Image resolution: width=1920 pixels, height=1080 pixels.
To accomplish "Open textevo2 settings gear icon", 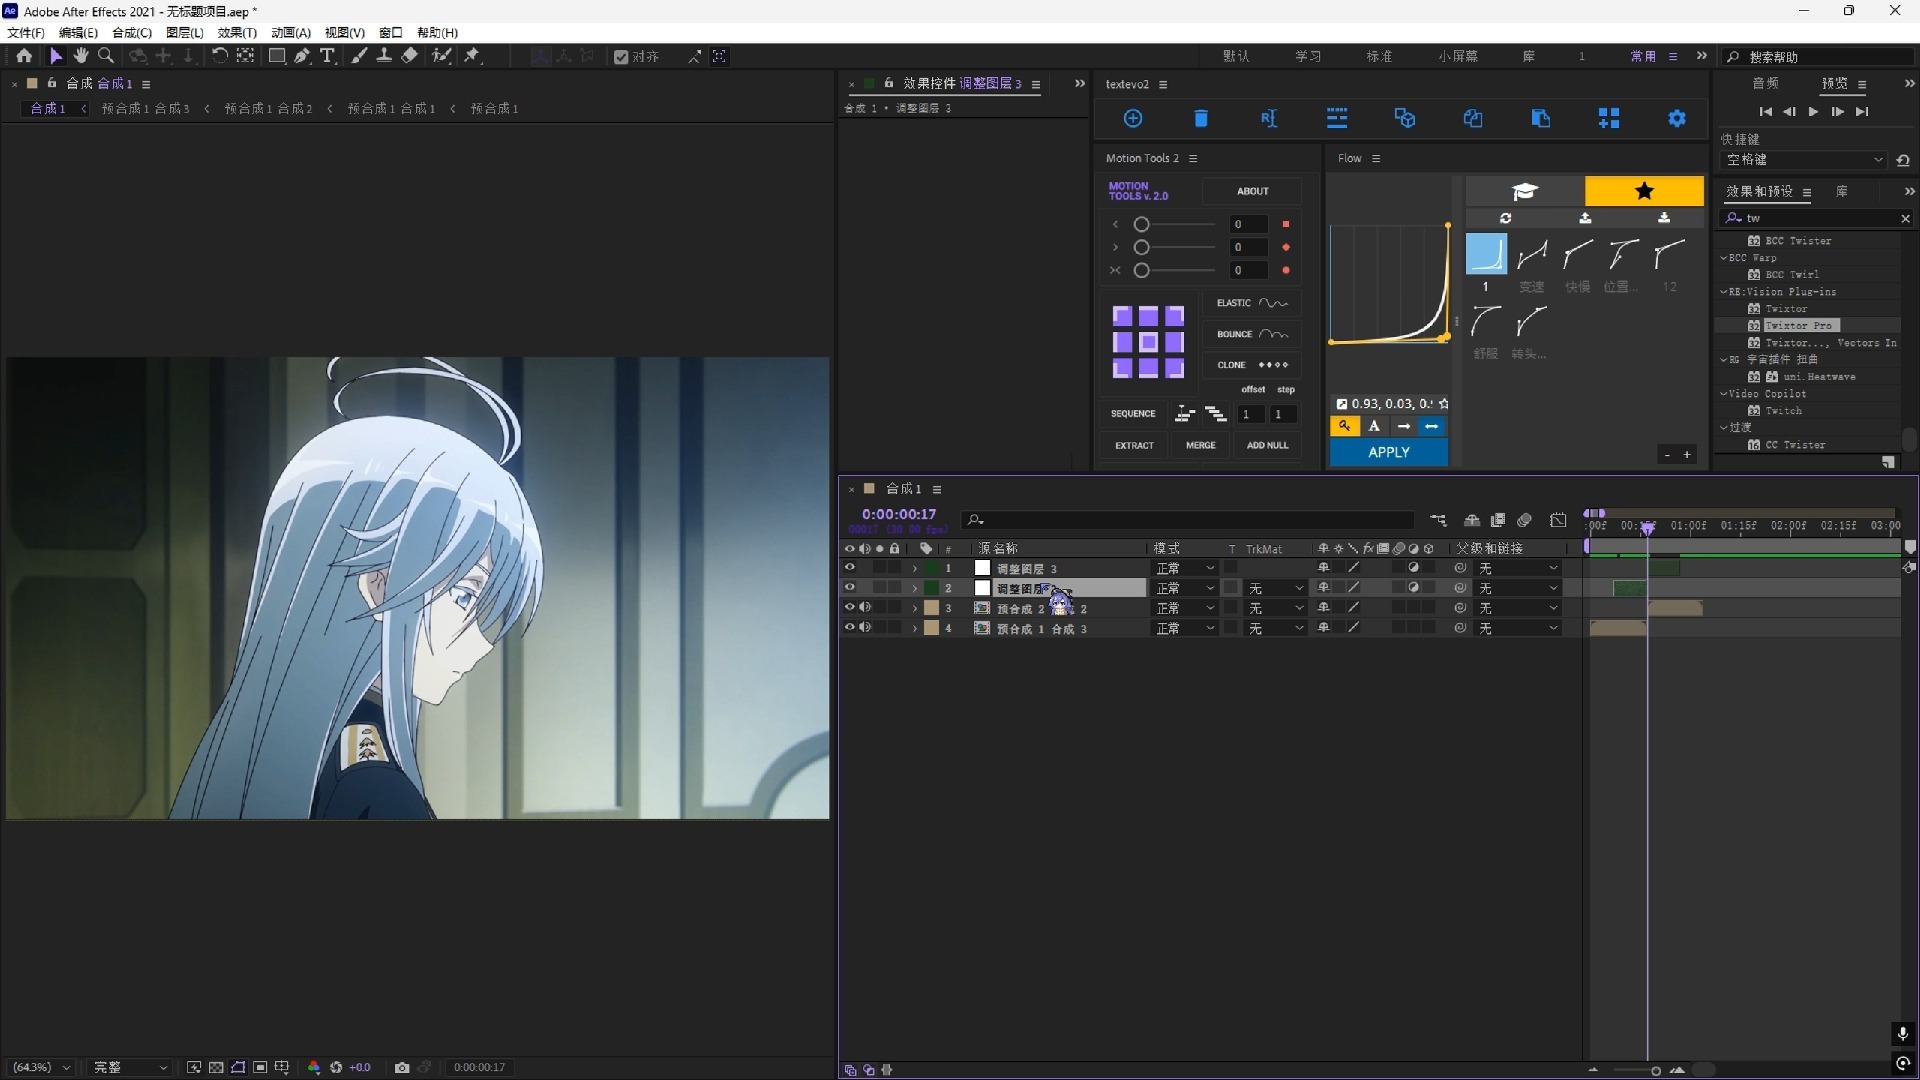I will pyautogui.click(x=1677, y=119).
